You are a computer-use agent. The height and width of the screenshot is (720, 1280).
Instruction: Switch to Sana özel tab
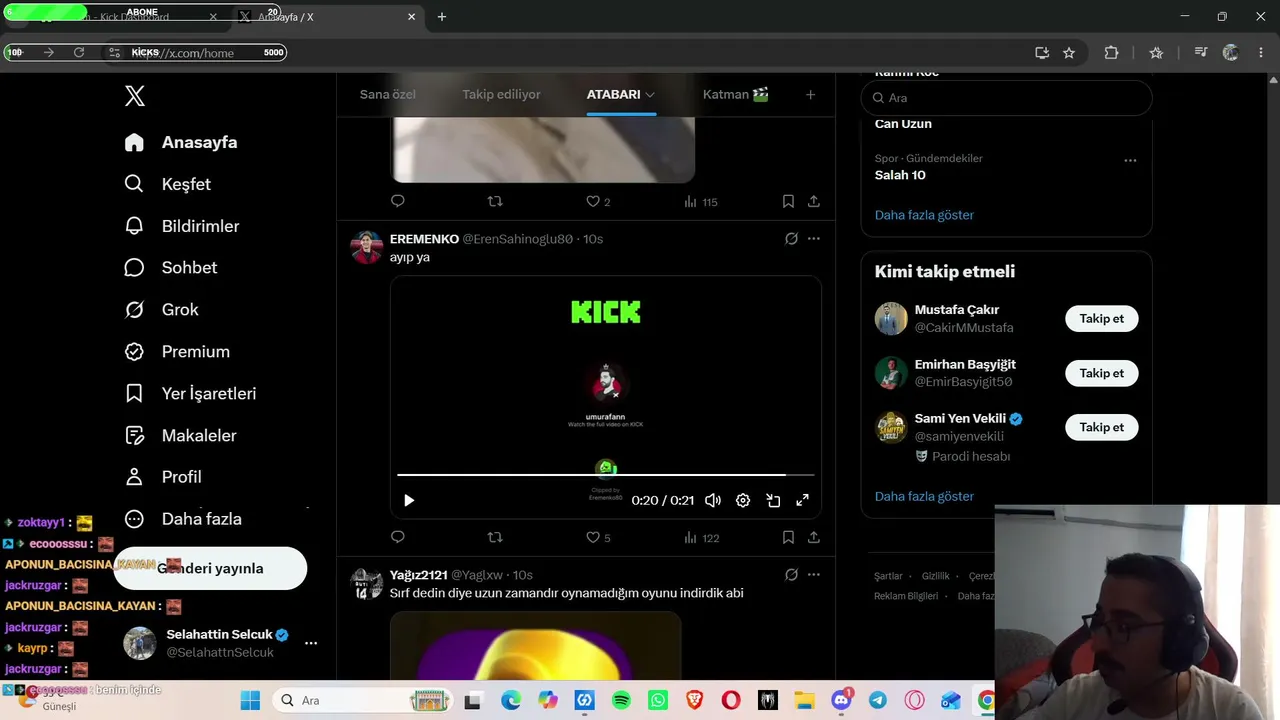tap(388, 94)
